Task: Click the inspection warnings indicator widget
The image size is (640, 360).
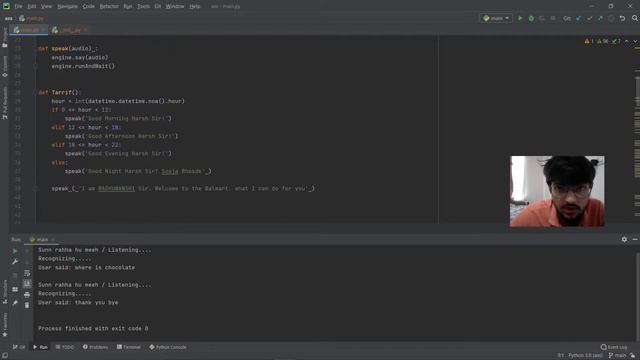Action: click(x=602, y=41)
